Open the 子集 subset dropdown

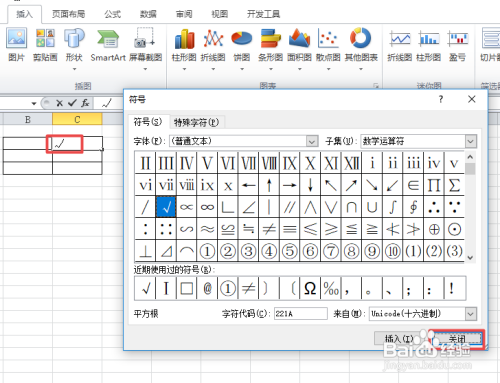pyautogui.click(x=470, y=141)
